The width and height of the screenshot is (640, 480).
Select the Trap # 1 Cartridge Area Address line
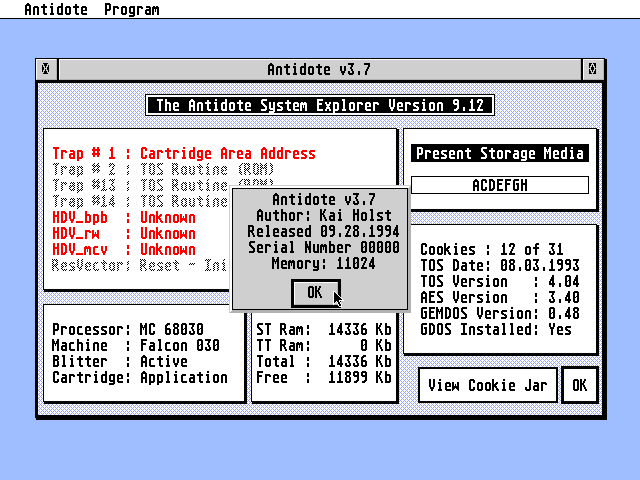coord(184,153)
